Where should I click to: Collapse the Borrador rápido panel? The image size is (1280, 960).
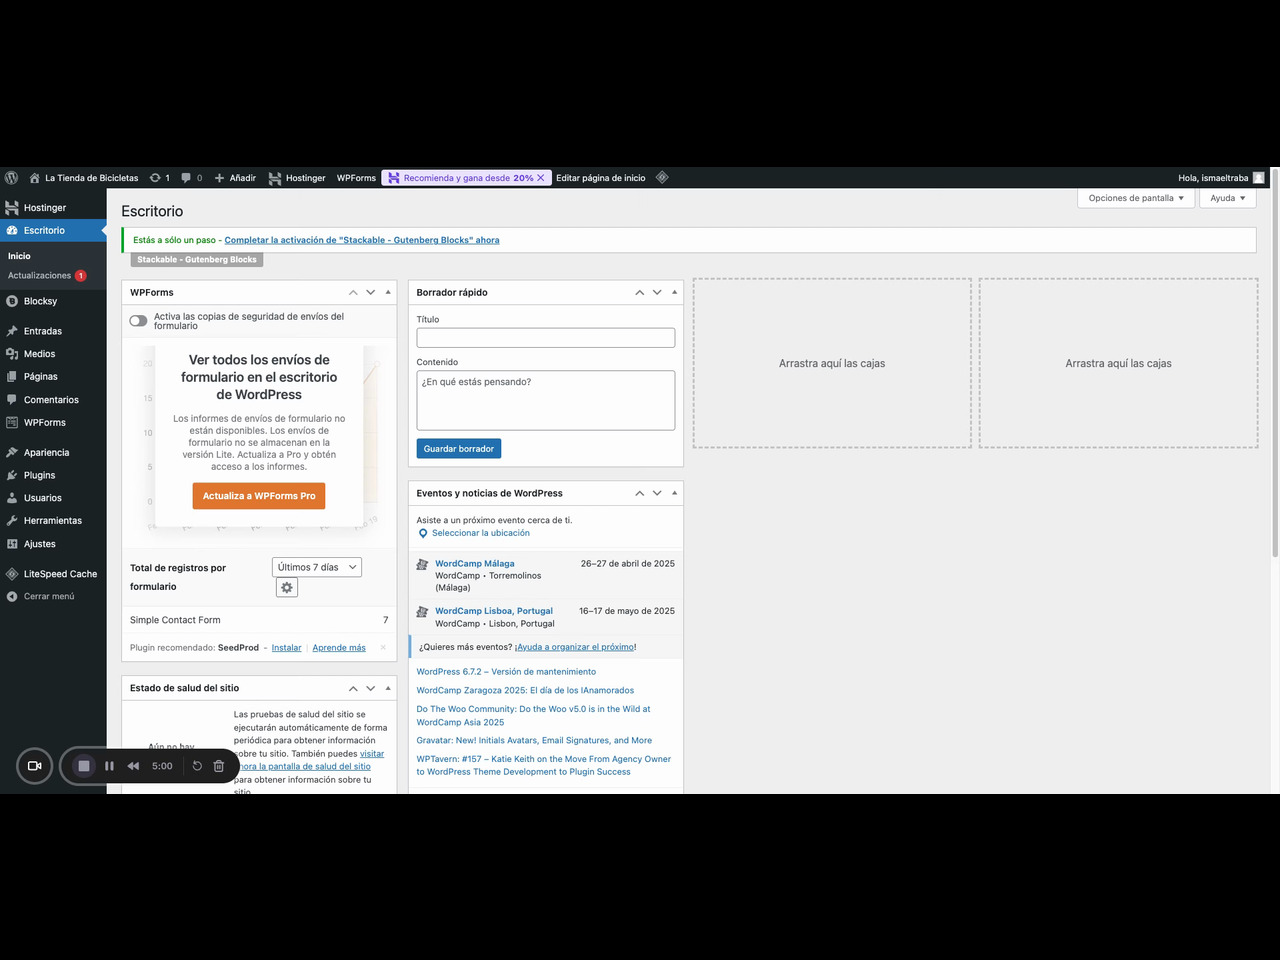point(674,292)
